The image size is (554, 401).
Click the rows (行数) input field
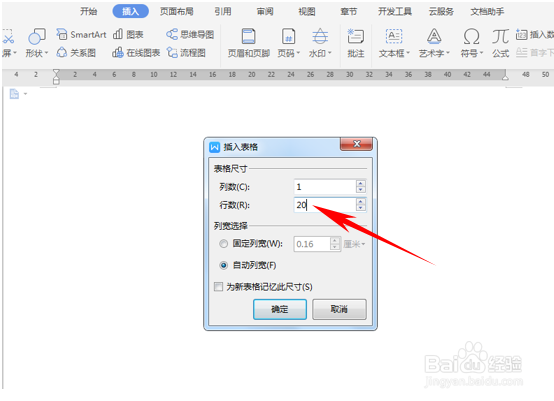(325, 205)
